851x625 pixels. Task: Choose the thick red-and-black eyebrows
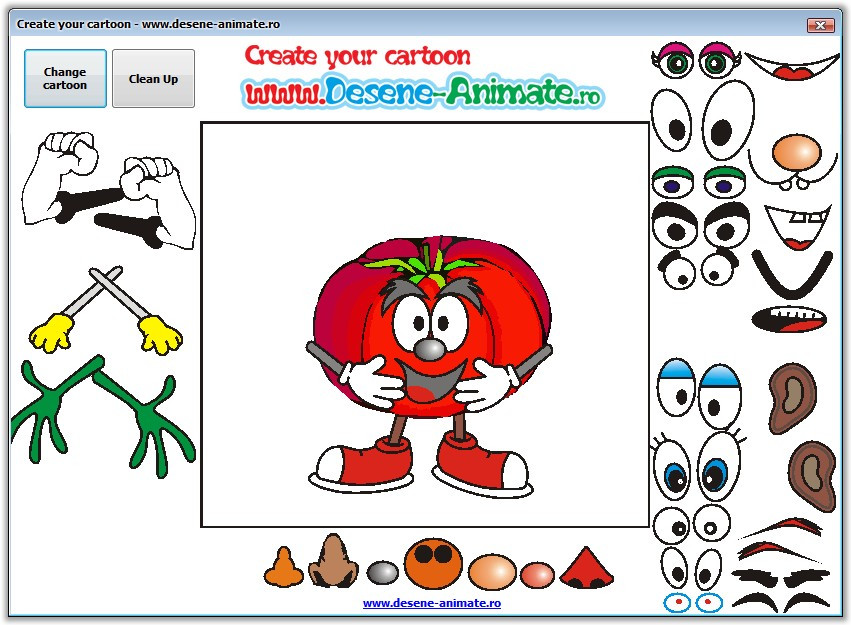tap(779, 552)
